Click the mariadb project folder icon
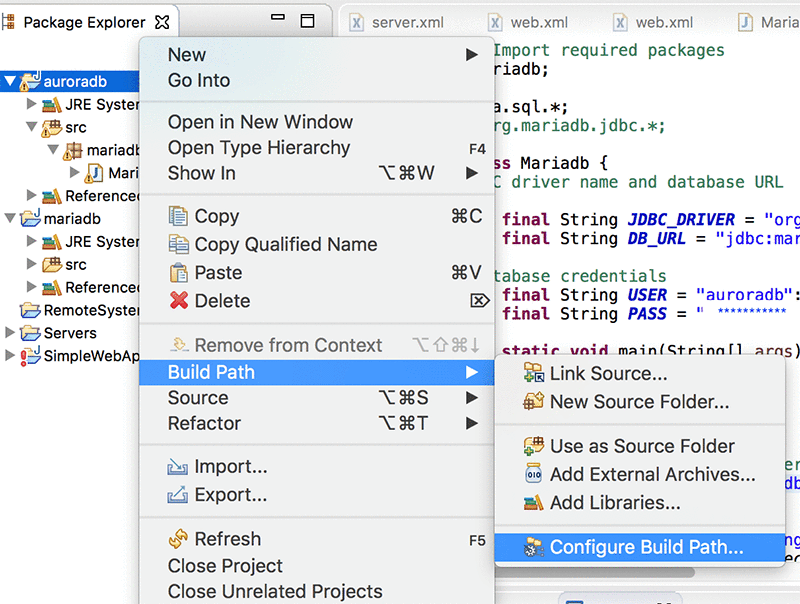800x604 pixels. [31, 218]
